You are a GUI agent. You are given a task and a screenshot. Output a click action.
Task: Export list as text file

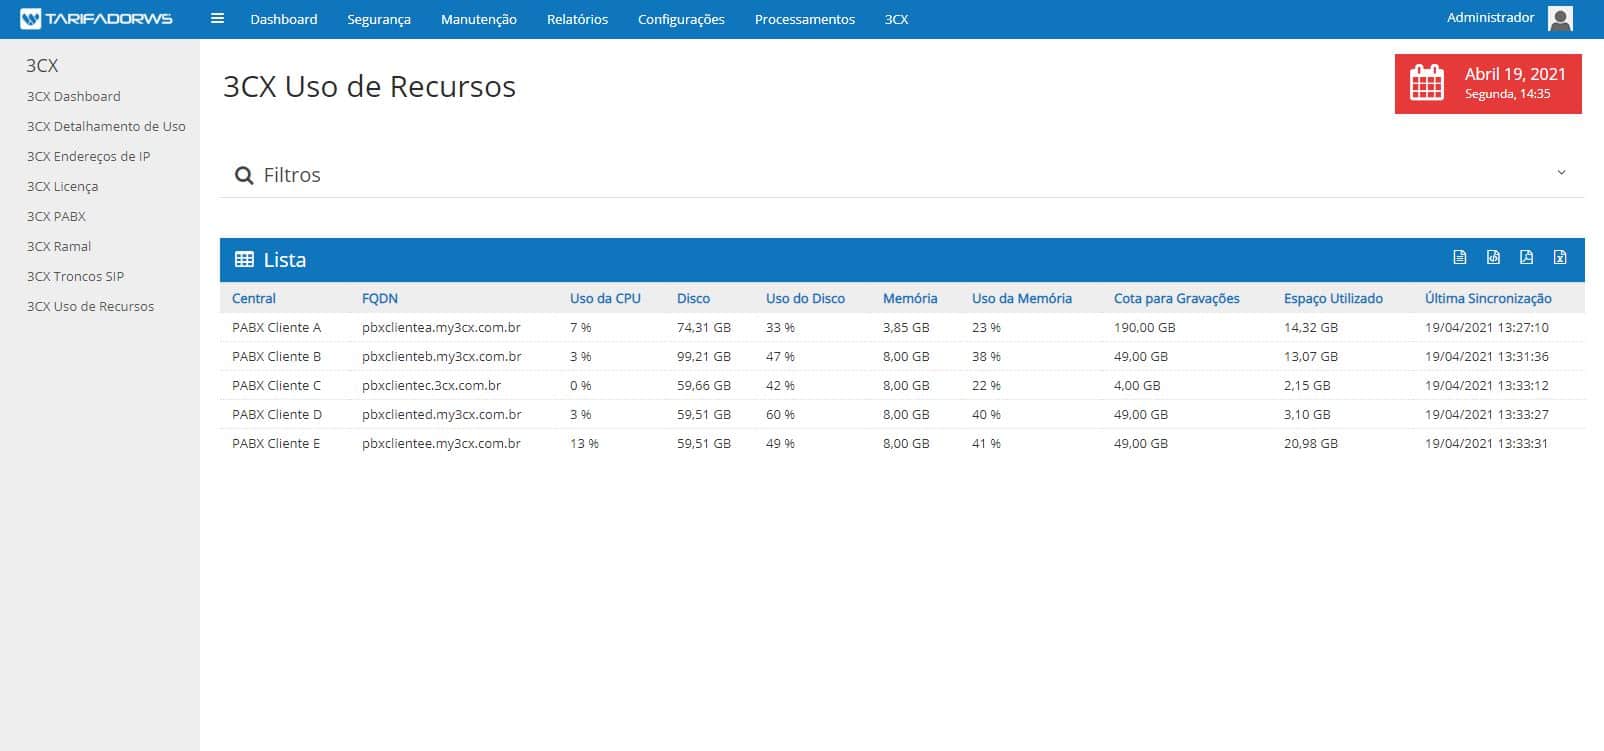pos(1460,258)
